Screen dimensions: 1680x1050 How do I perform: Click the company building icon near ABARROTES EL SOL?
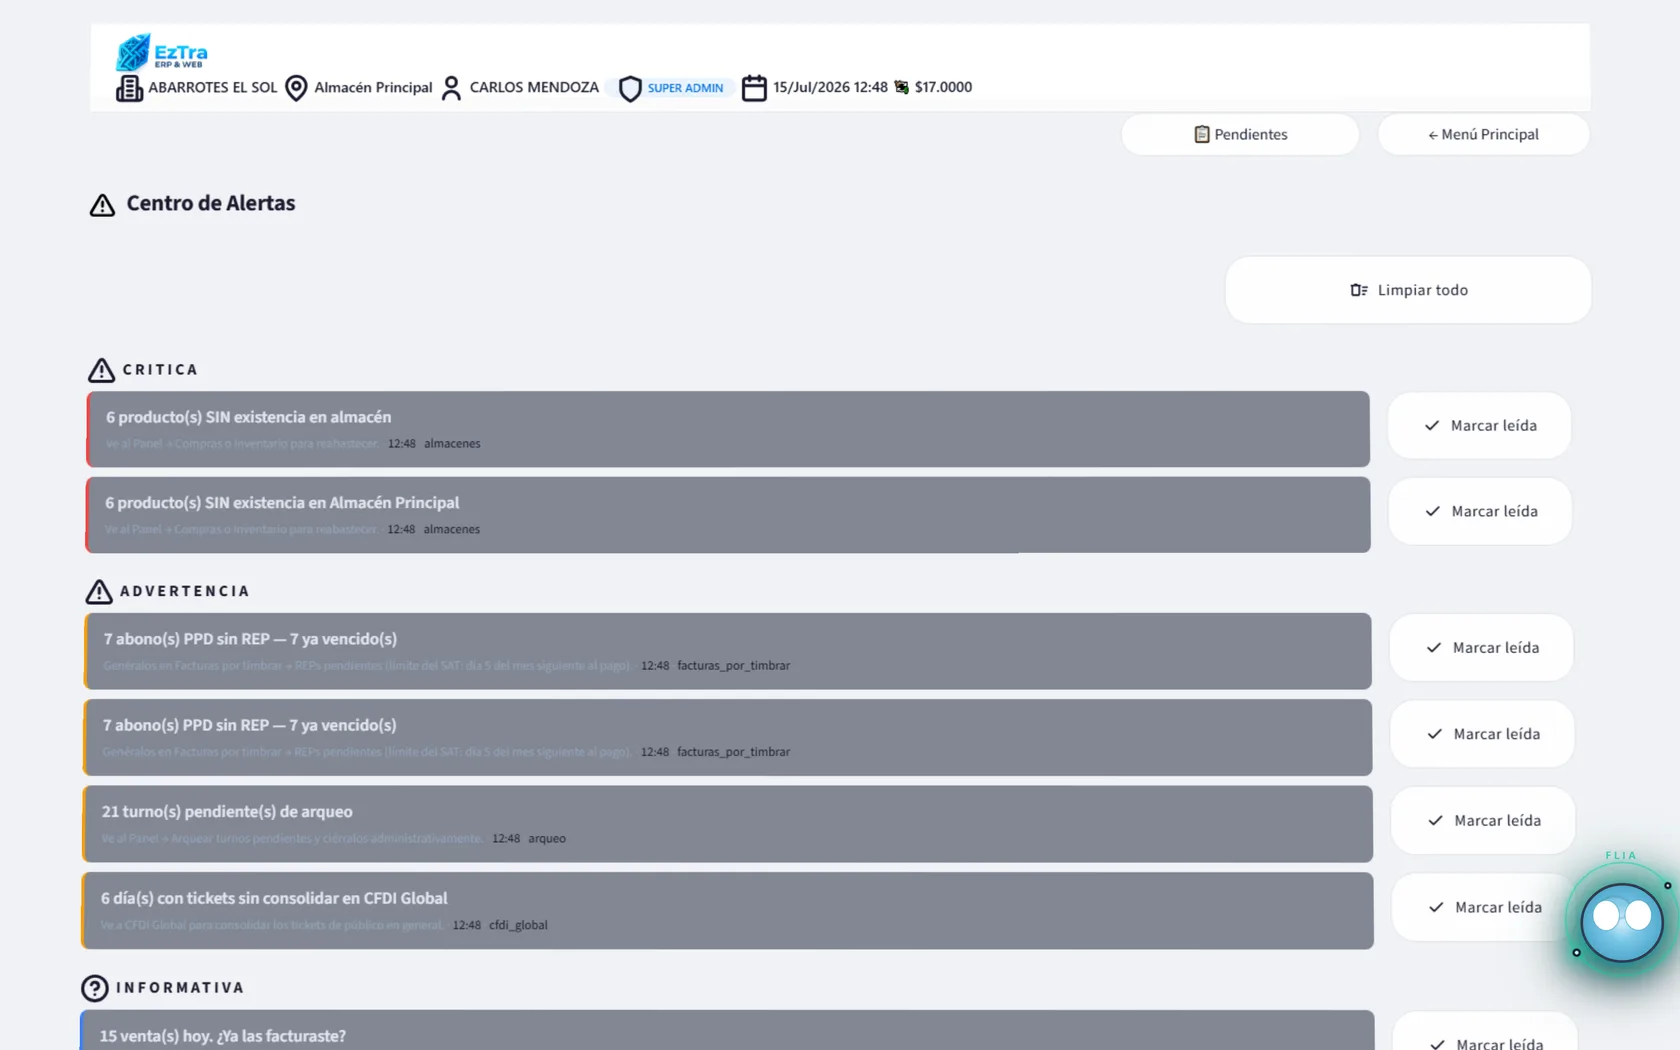coord(129,88)
